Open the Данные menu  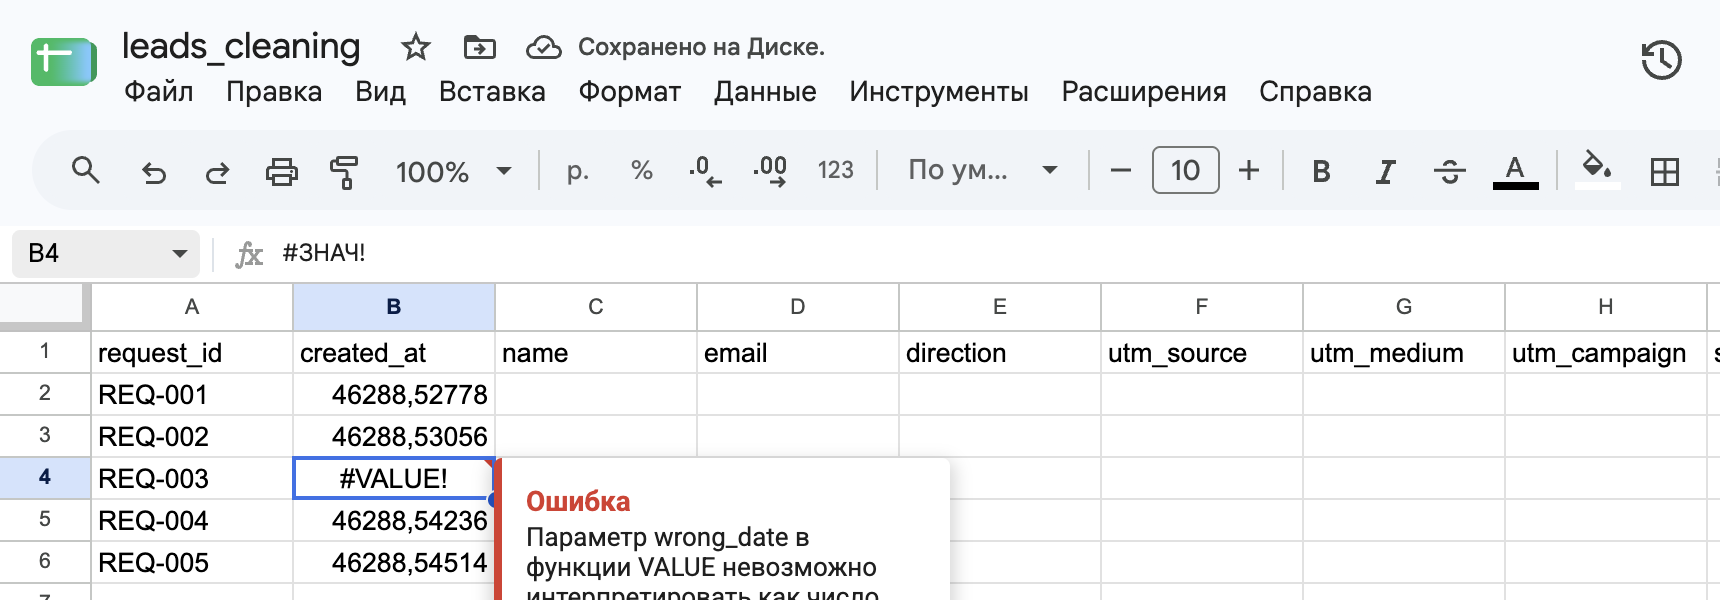click(765, 92)
